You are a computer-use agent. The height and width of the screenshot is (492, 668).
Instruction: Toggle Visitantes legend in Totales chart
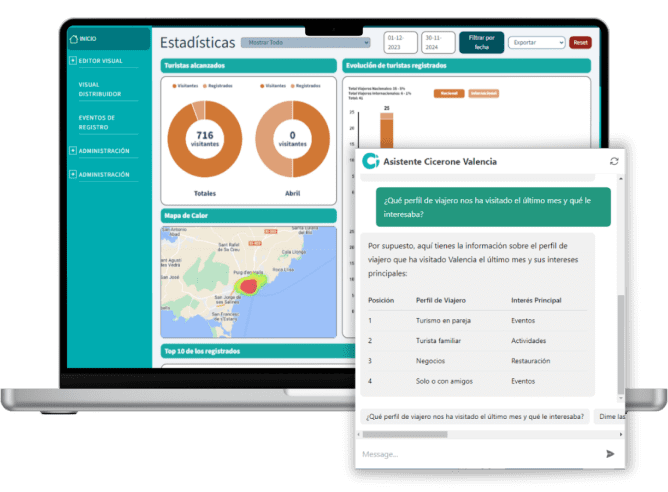(188, 86)
